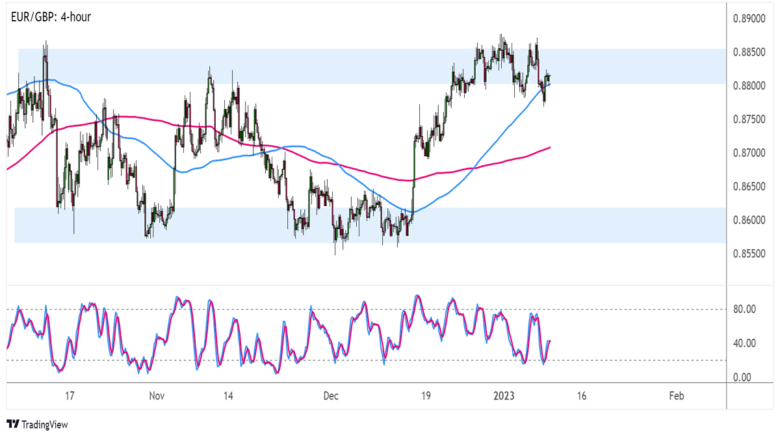
Task: Click the dotted overbought line at 80
Action: click(620, 310)
